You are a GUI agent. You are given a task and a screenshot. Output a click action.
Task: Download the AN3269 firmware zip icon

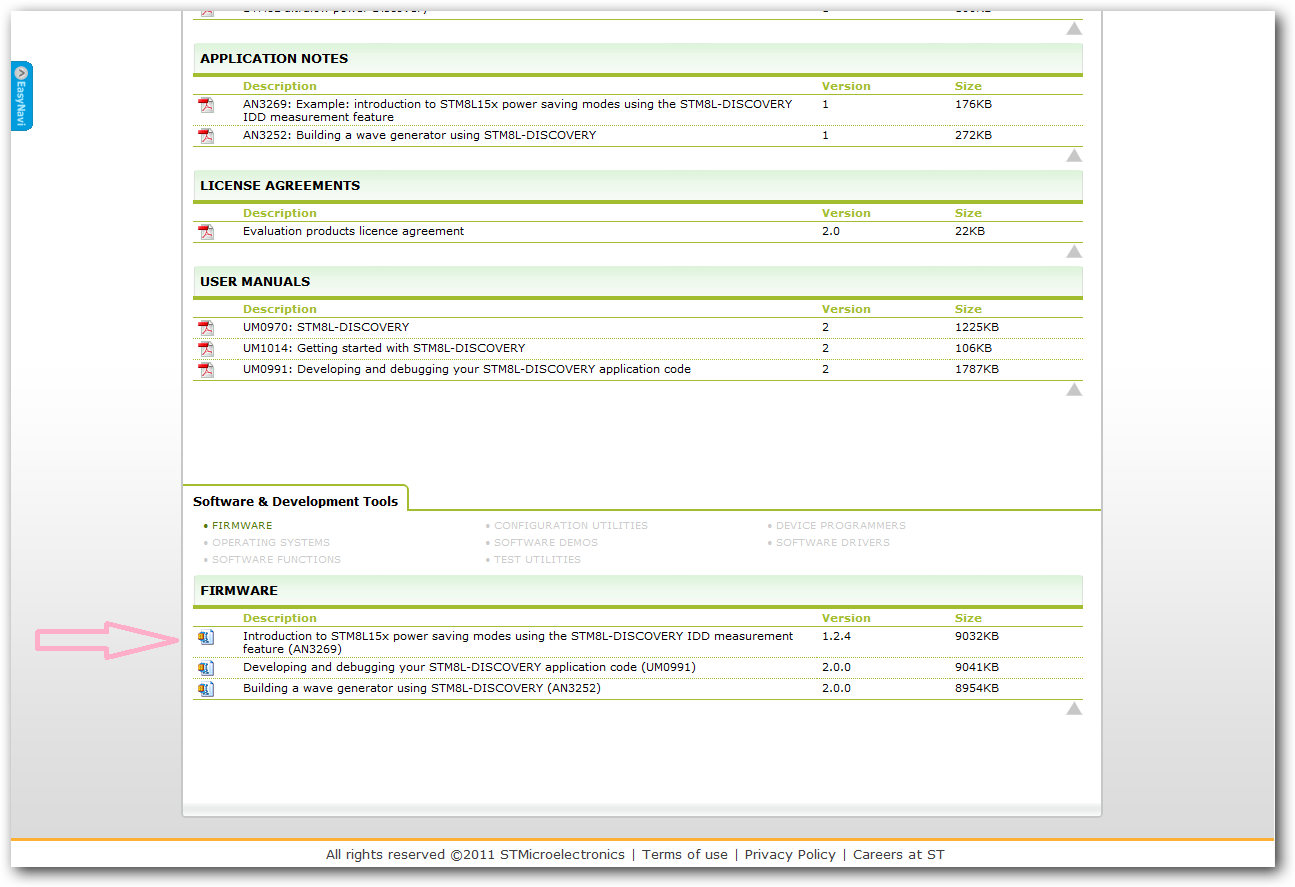point(206,637)
